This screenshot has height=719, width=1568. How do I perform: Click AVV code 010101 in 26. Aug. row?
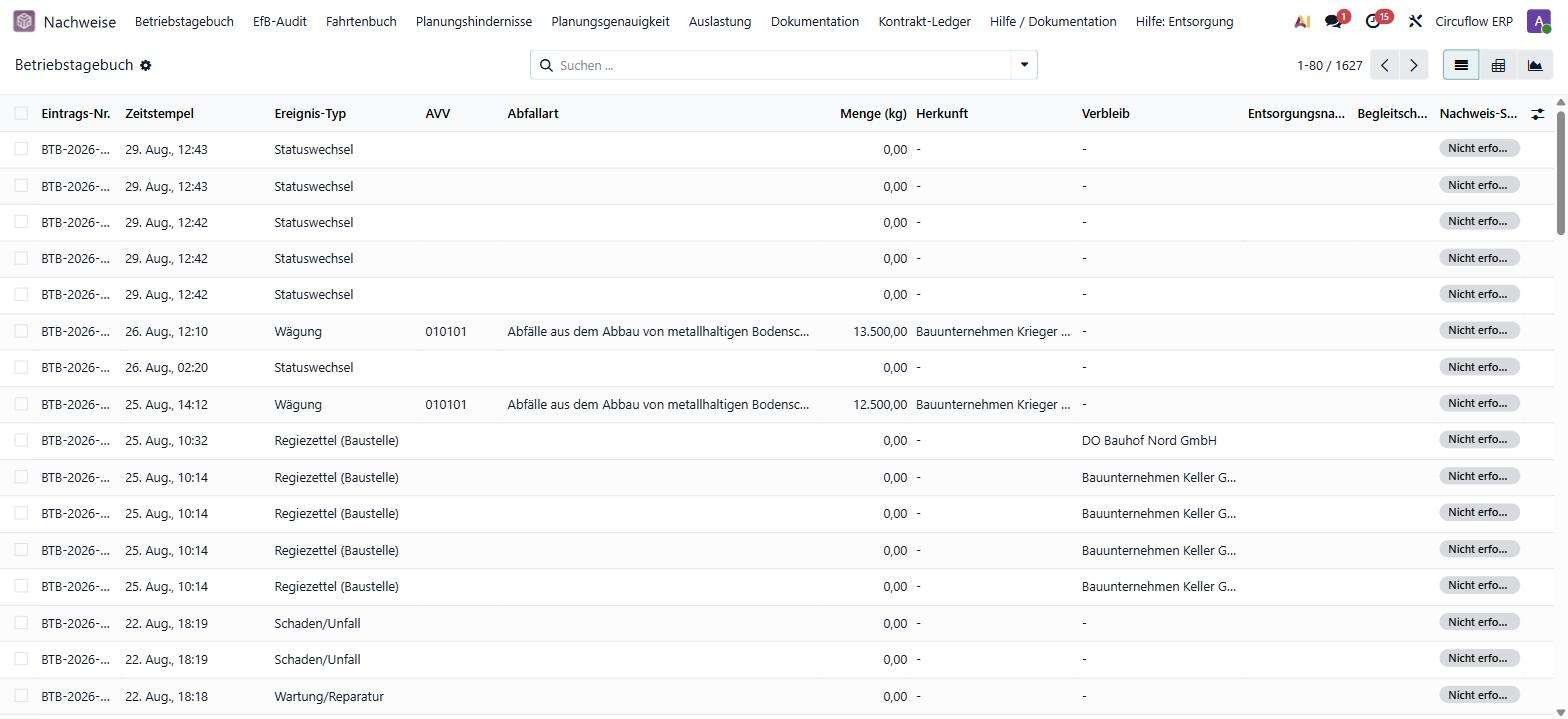pos(446,331)
